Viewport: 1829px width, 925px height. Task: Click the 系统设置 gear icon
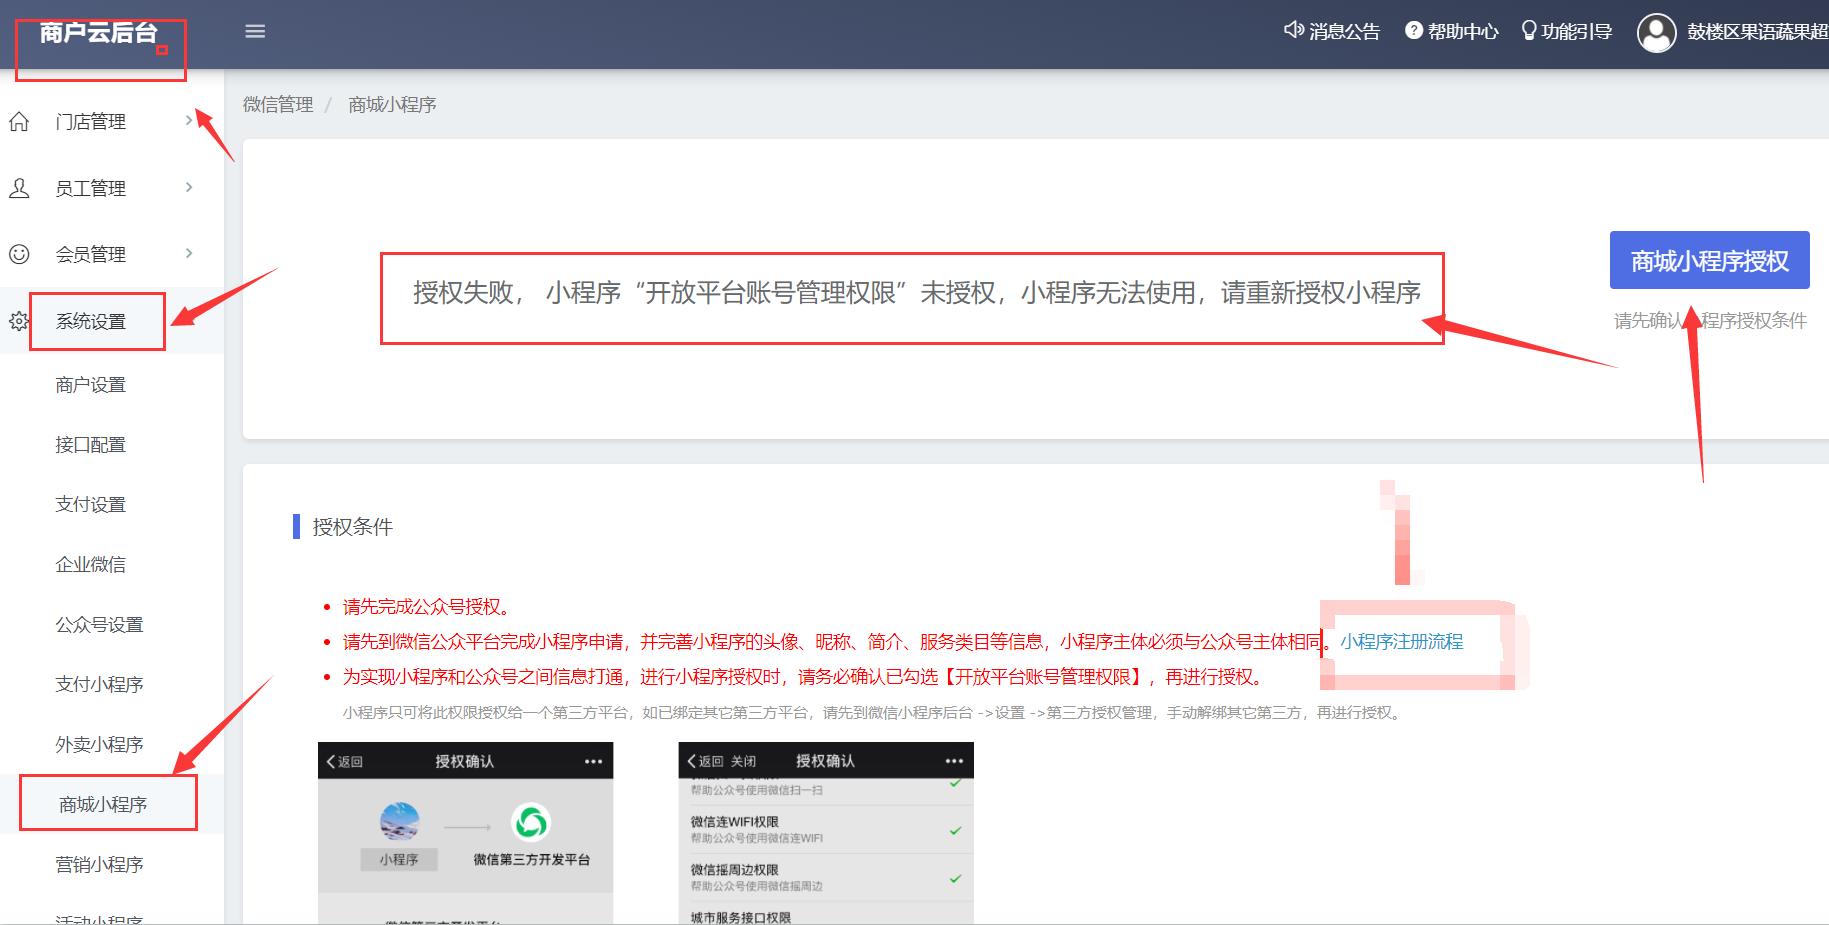tap(19, 321)
